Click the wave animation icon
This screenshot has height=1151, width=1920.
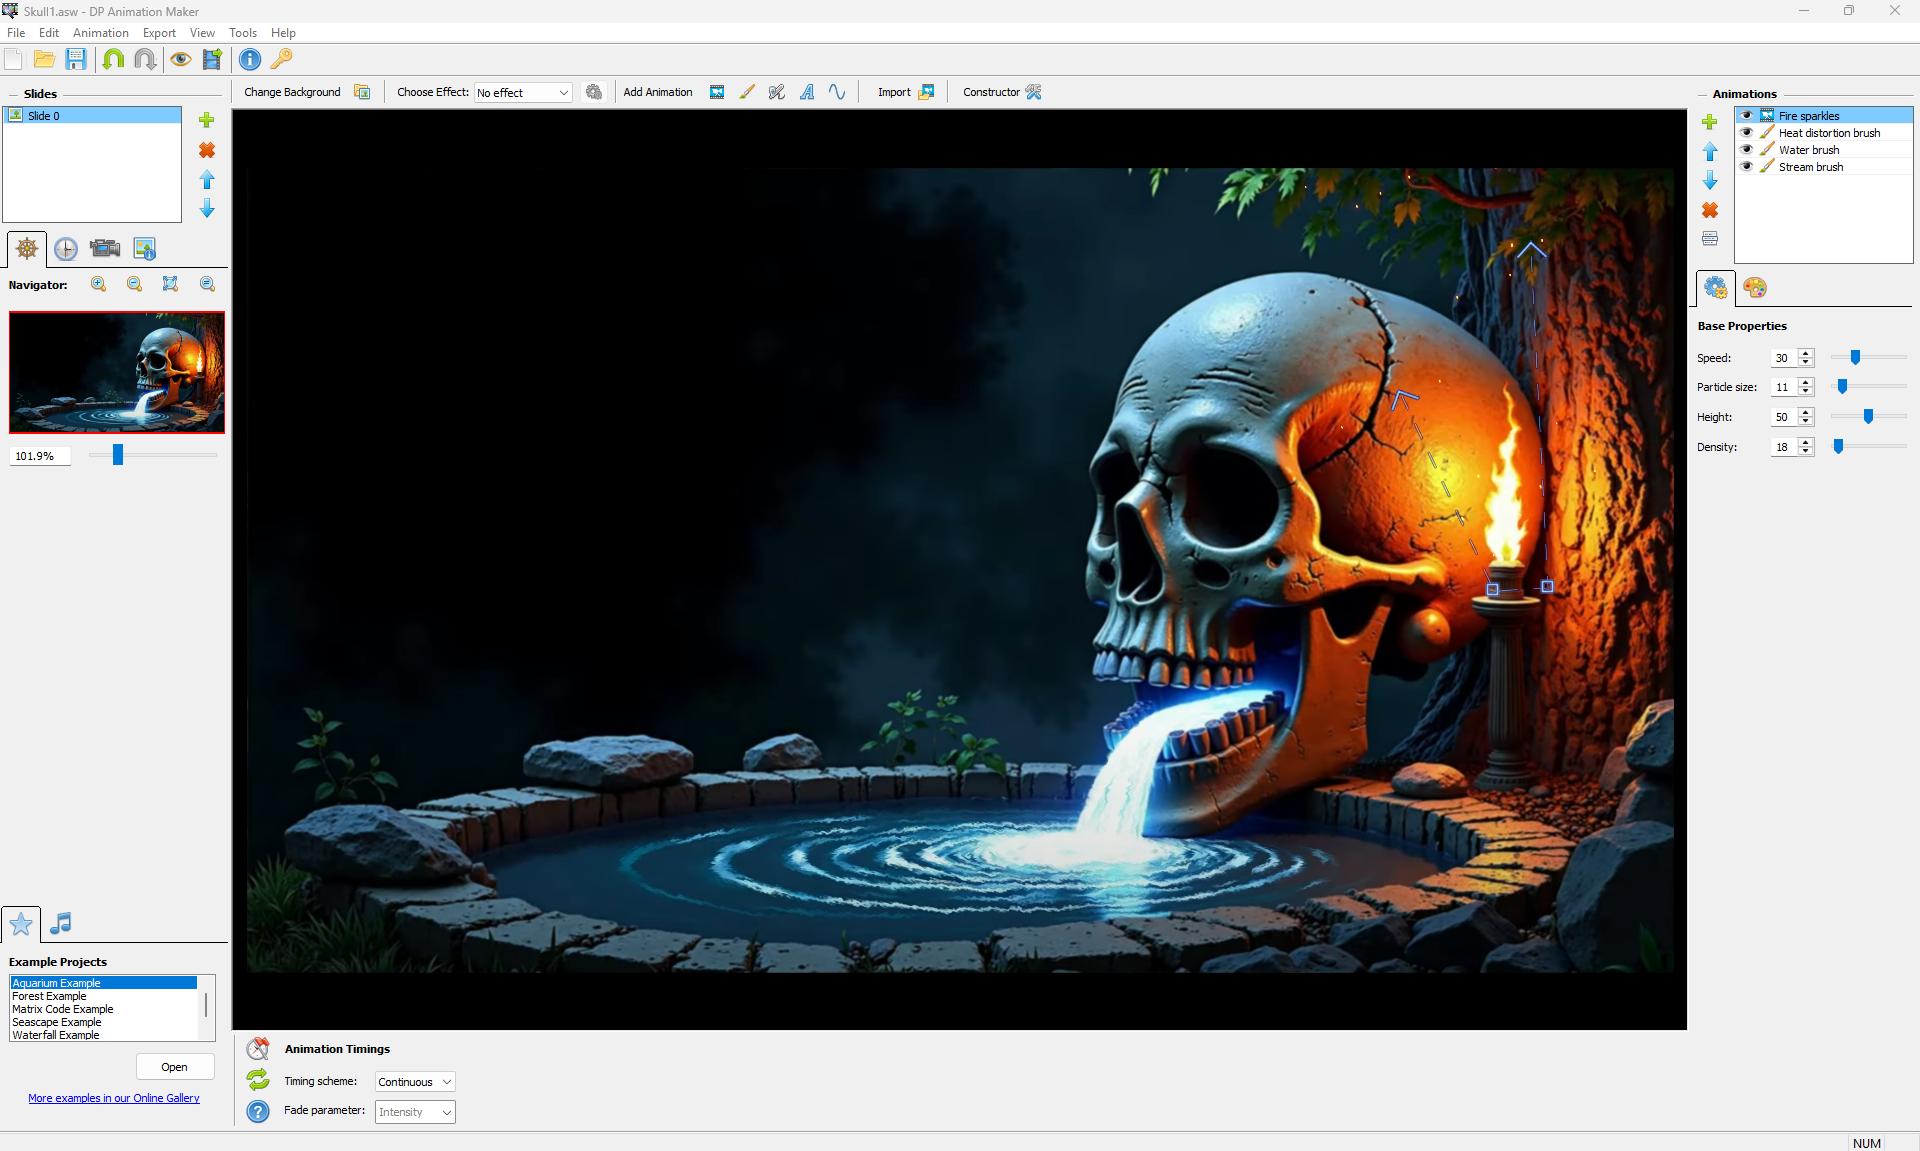pos(837,92)
